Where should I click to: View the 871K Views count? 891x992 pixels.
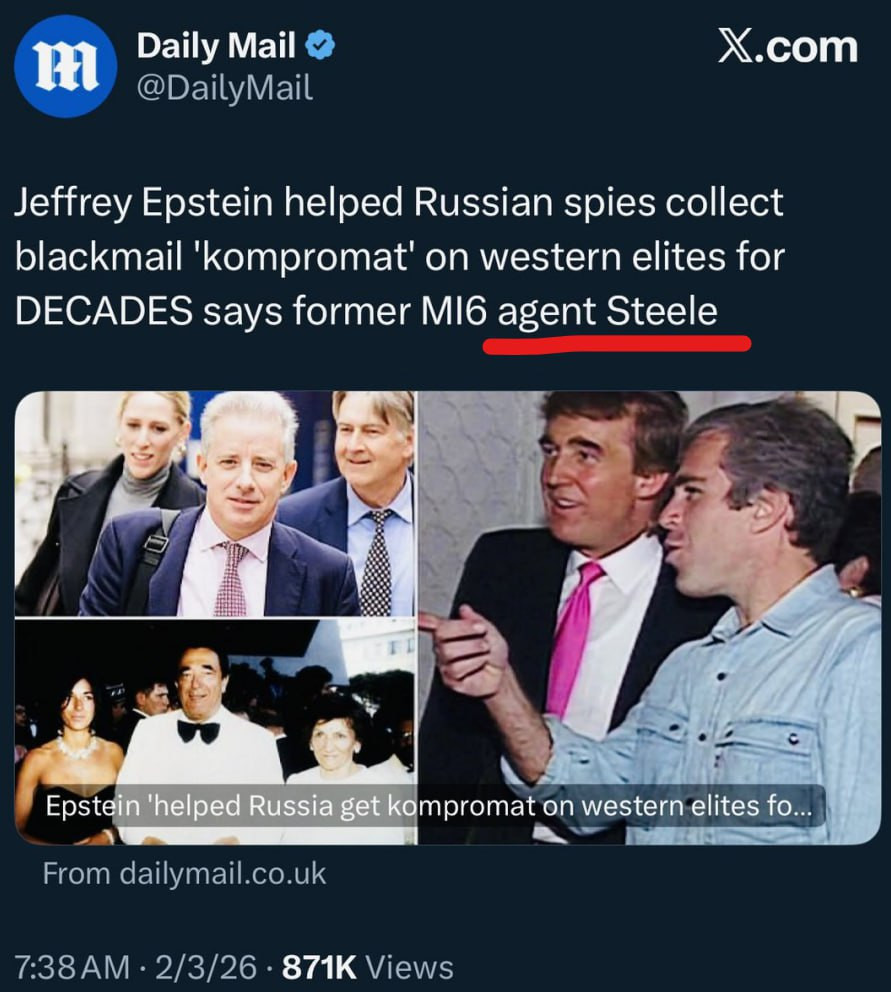(368, 967)
